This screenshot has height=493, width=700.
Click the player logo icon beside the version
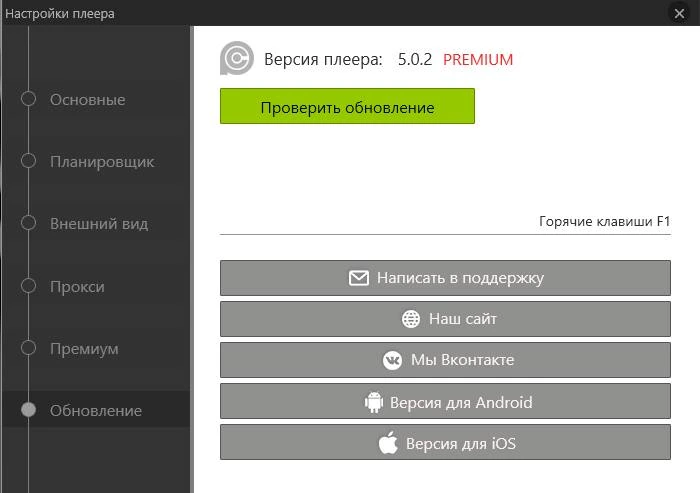click(237, 58)
